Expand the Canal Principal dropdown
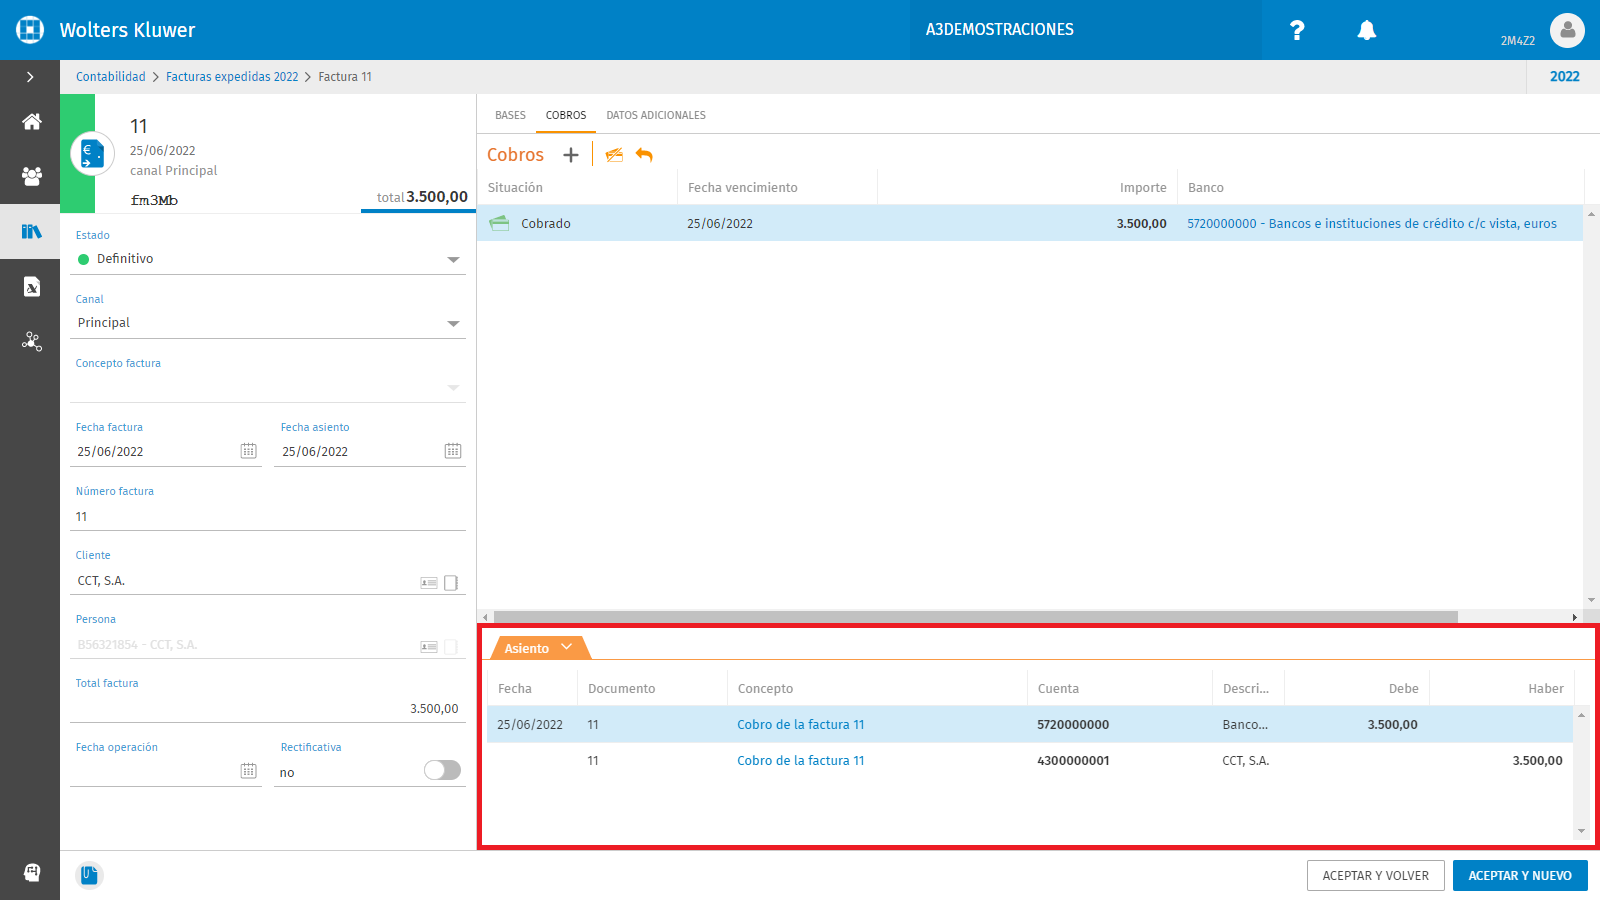 click(453, 324)
